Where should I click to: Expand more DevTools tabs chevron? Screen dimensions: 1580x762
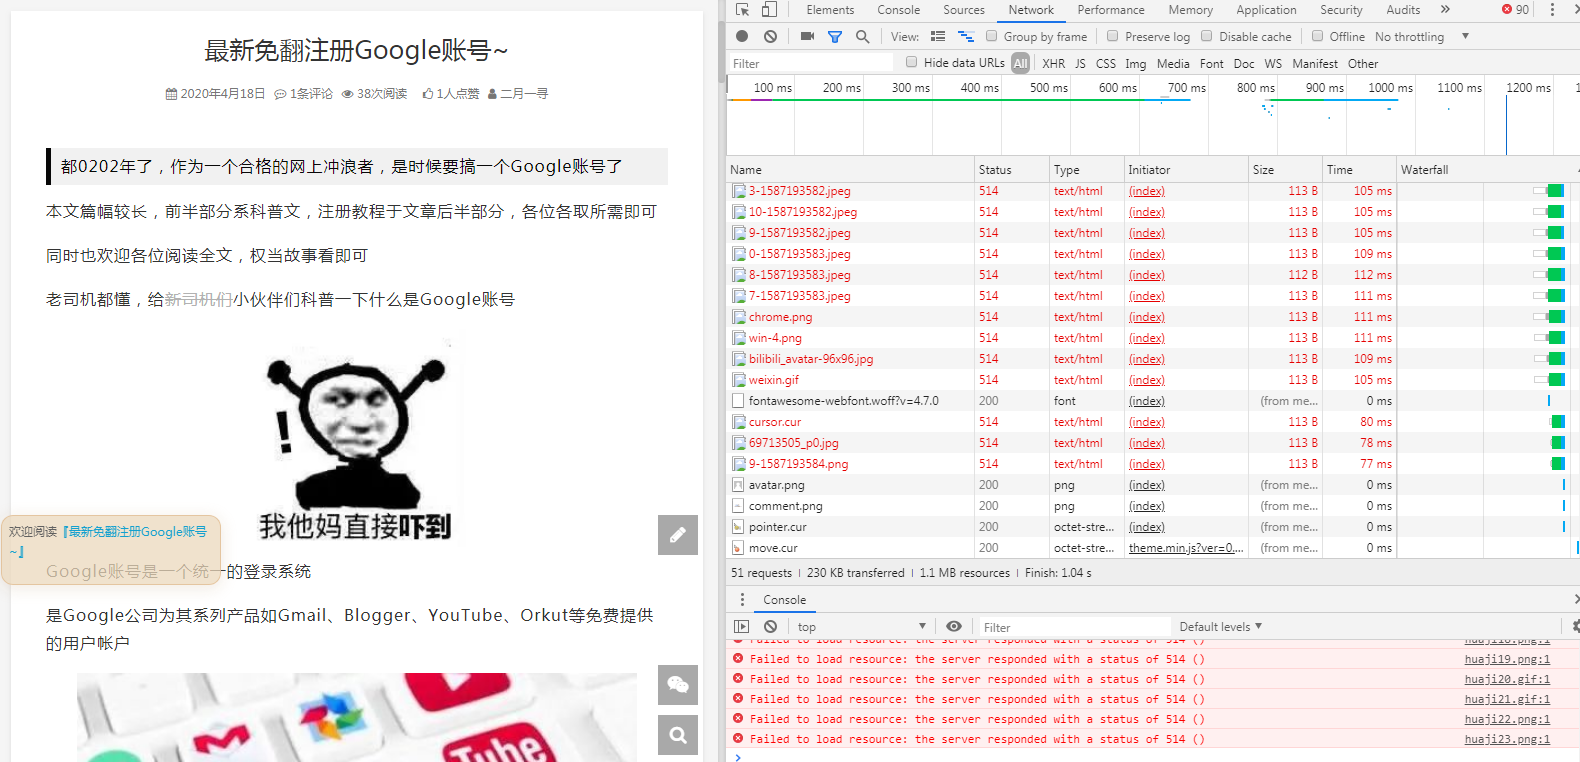(x=1445, y=10)
